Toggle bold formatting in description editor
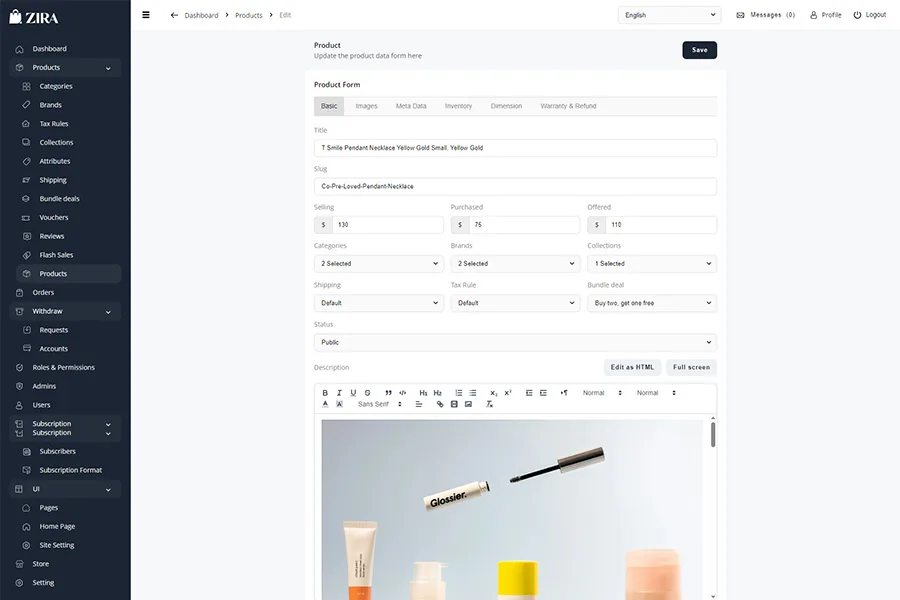The image size is (900, 600). point(325,393)
